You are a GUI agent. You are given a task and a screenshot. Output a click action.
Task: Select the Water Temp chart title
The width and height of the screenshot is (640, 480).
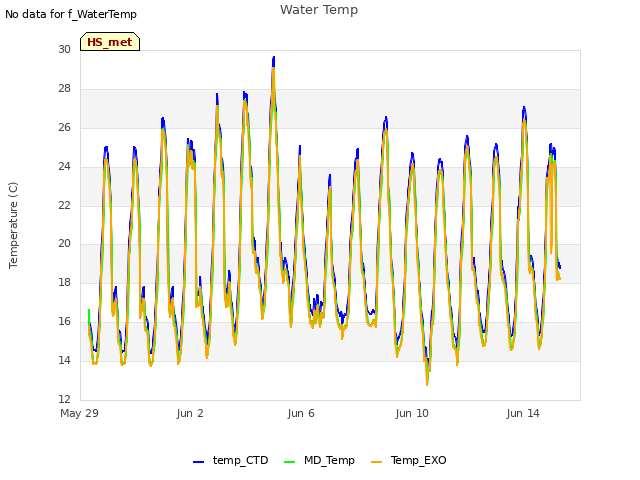pyautogui.click(x=319, y=9)
